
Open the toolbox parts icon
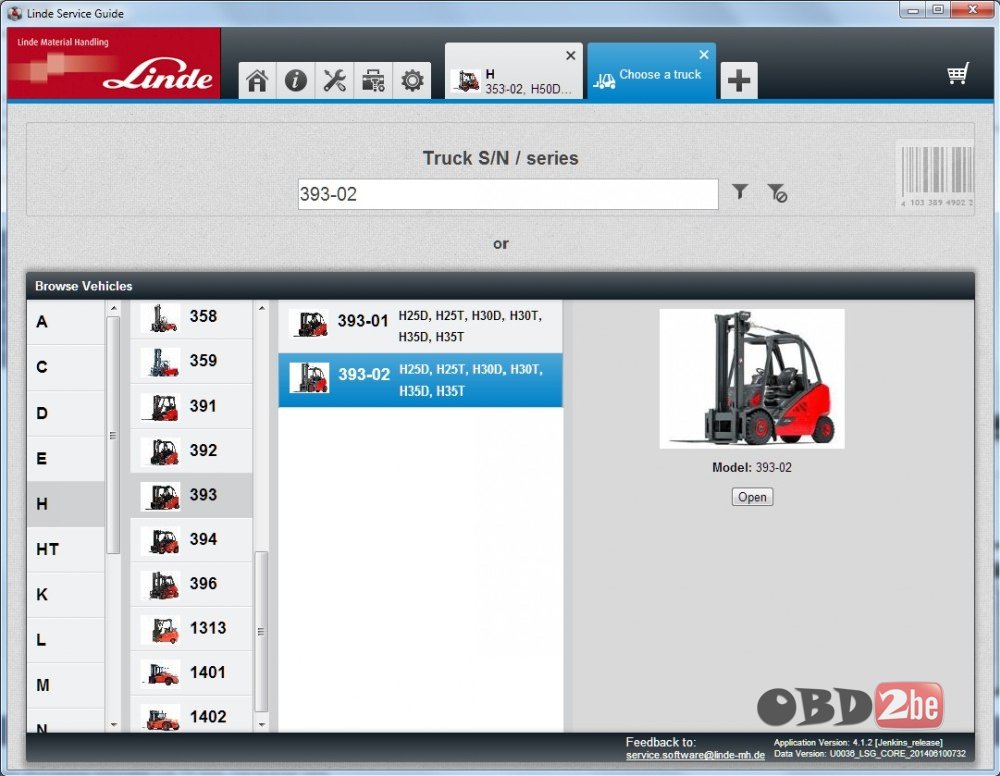[x=373, y=81]
